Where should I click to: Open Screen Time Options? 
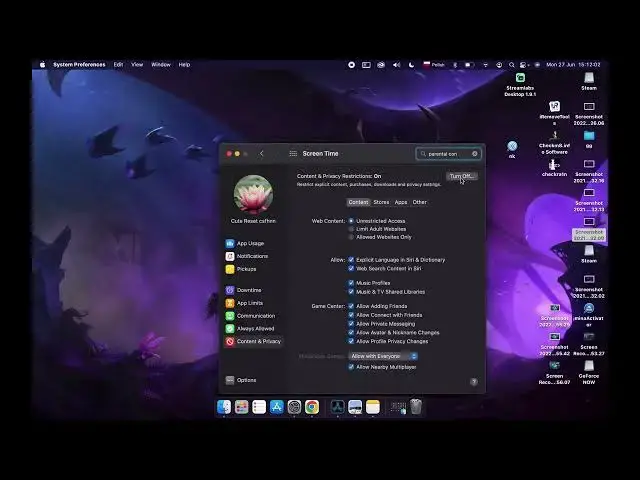pos(241,380)
